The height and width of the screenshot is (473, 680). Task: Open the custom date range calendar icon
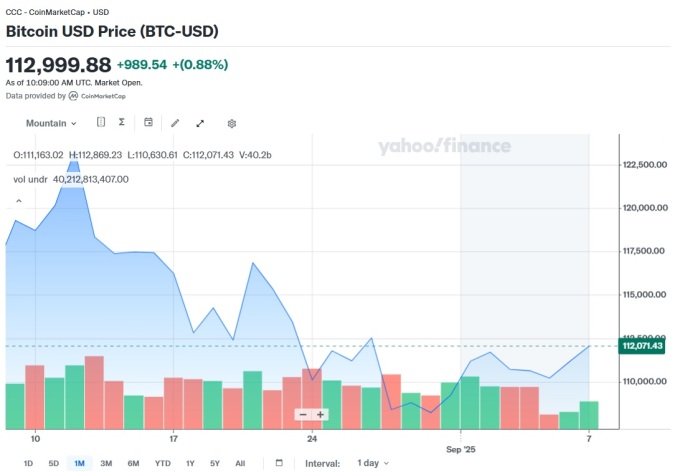coord(279,463)
